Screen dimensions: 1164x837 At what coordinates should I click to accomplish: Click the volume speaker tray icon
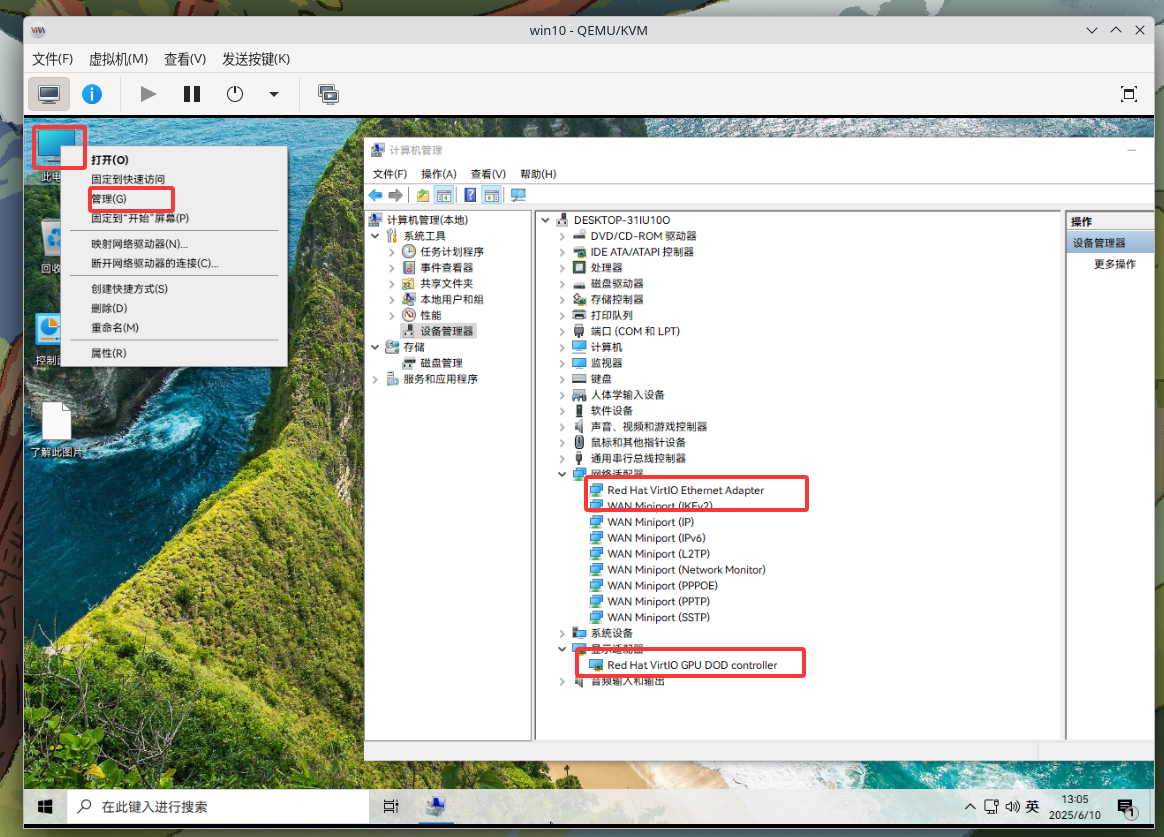click(x=1012, y=807)
